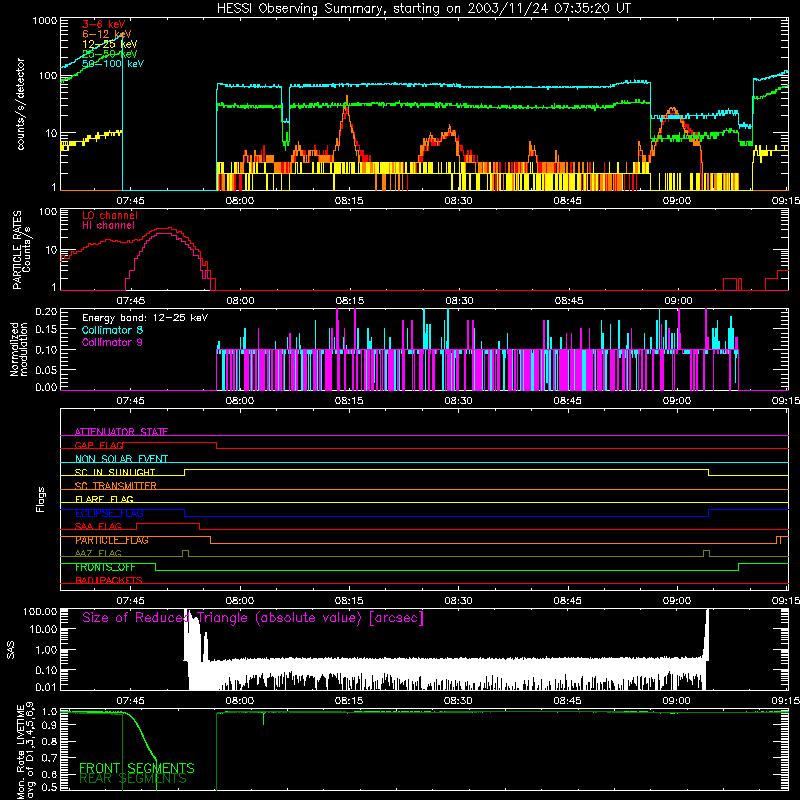Click the SAA_FLAG label
Image resolution: width=800 pixels, height=800 pixels.
click(x=98, y=526)
